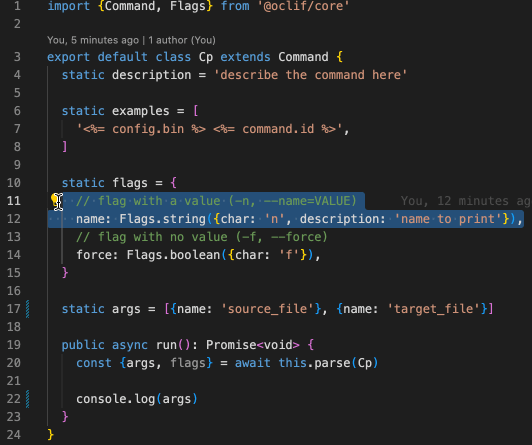Click the 'source_file' string
532x445 pixels.
[267, 309]
